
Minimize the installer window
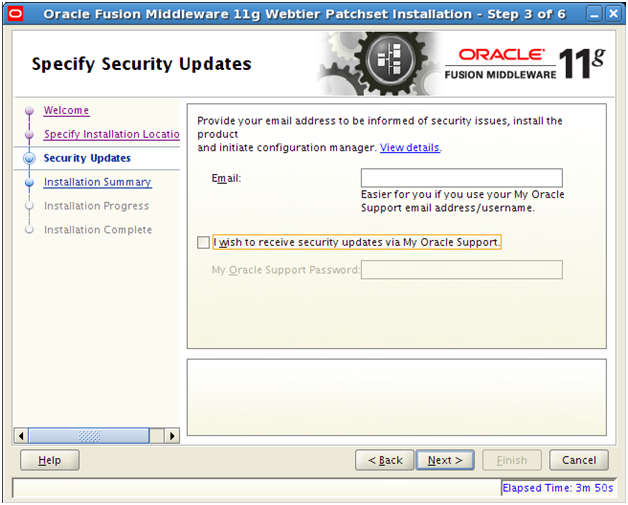(x=594, y=14)
